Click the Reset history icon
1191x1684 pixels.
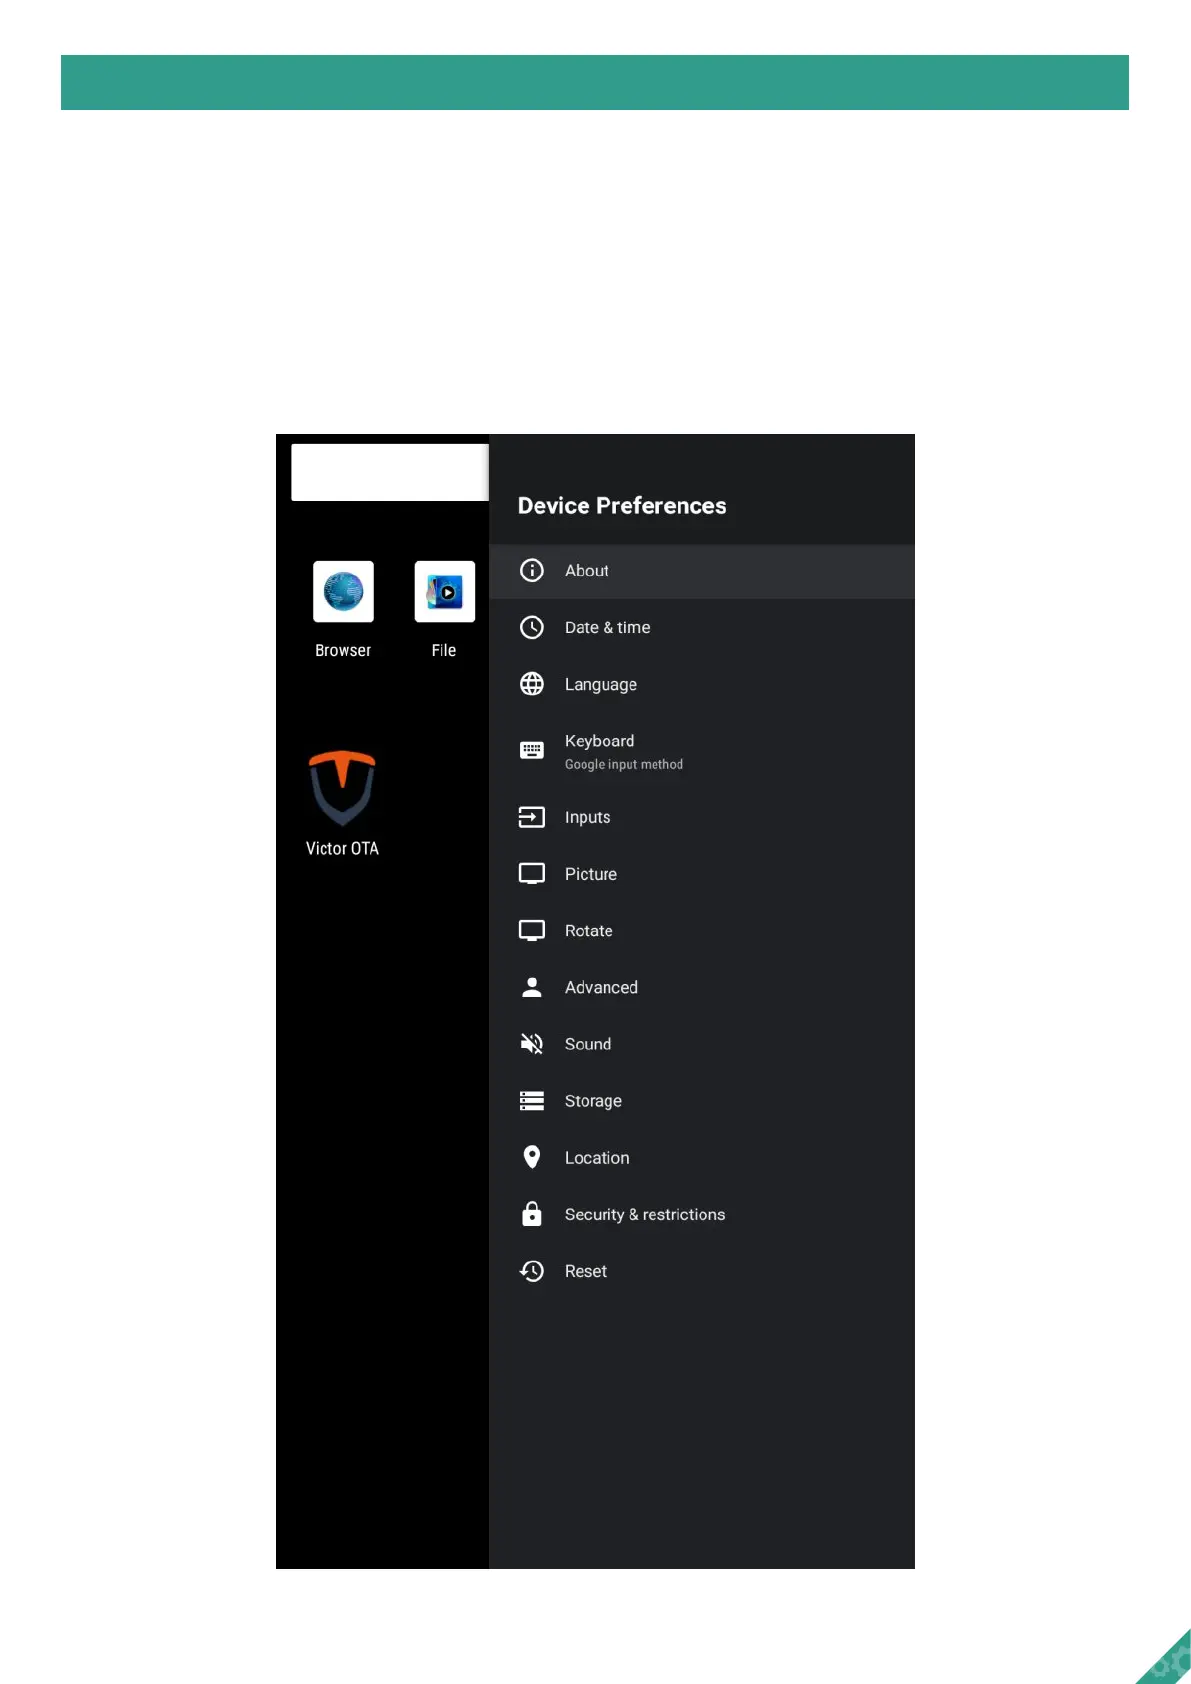532,1271
